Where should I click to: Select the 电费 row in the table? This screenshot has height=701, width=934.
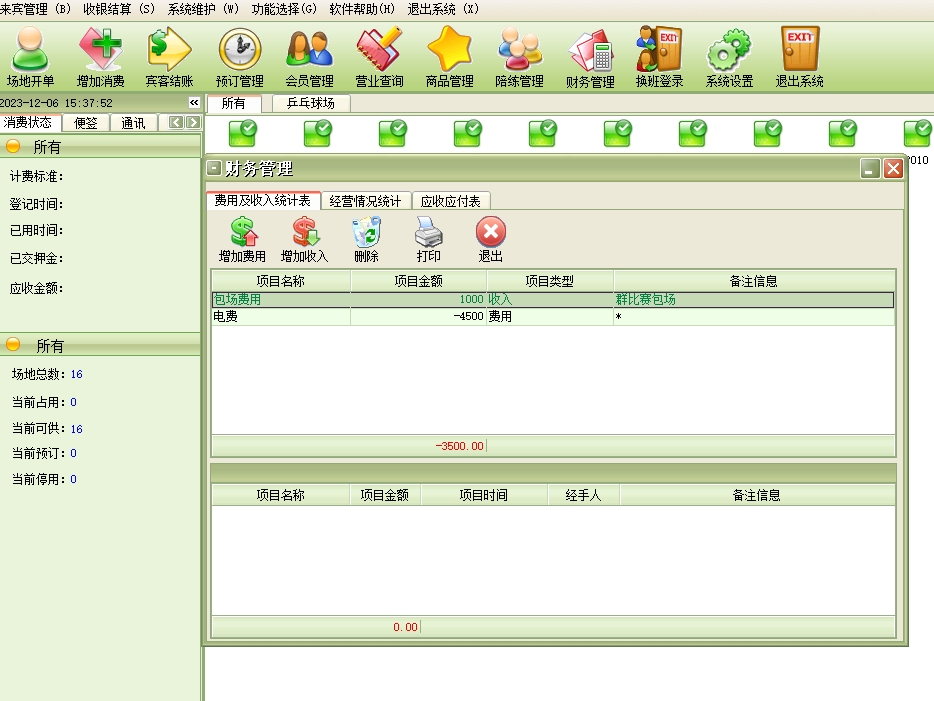click(280, 316)
